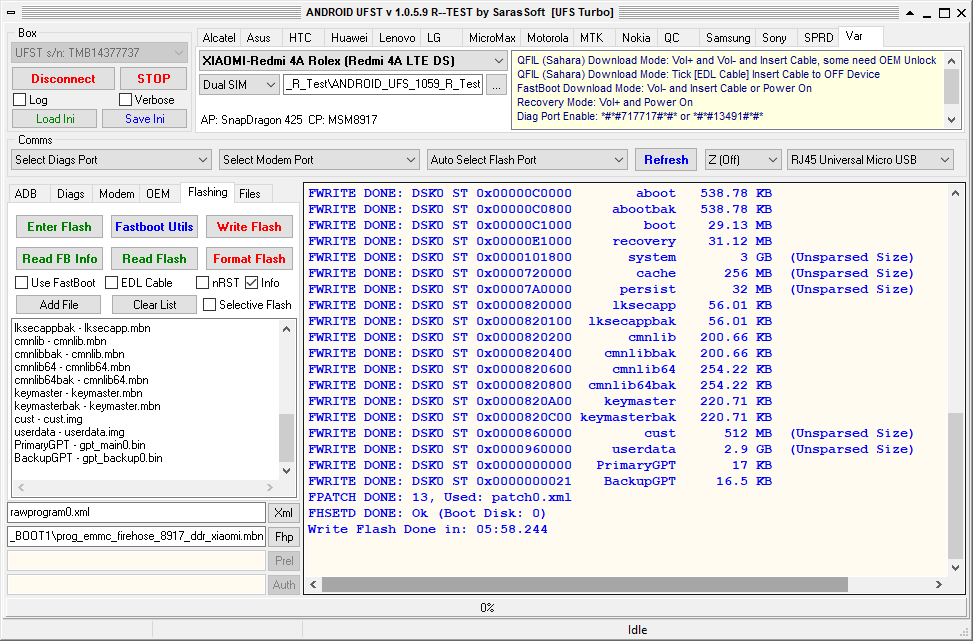Viewport: 973px width, 641px height.
Task: Expand the Select Diags Port dropdown
Action: [111, 160]
